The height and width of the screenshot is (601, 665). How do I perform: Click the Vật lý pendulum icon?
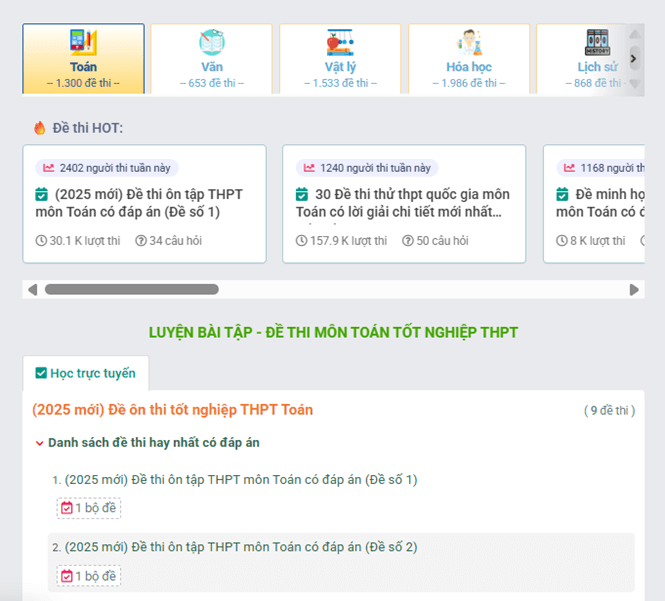click(x=339, y=43)
